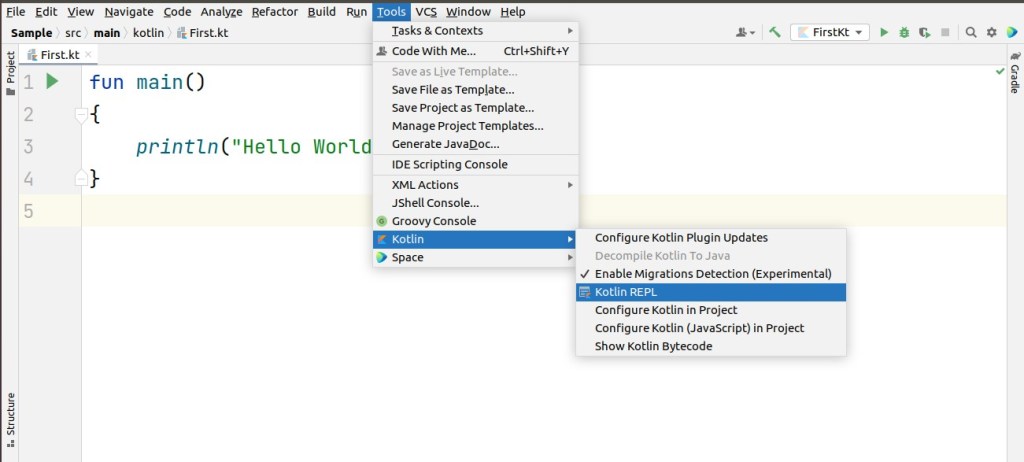Select Configure Kotlin in Project

[x=711, y=310]
